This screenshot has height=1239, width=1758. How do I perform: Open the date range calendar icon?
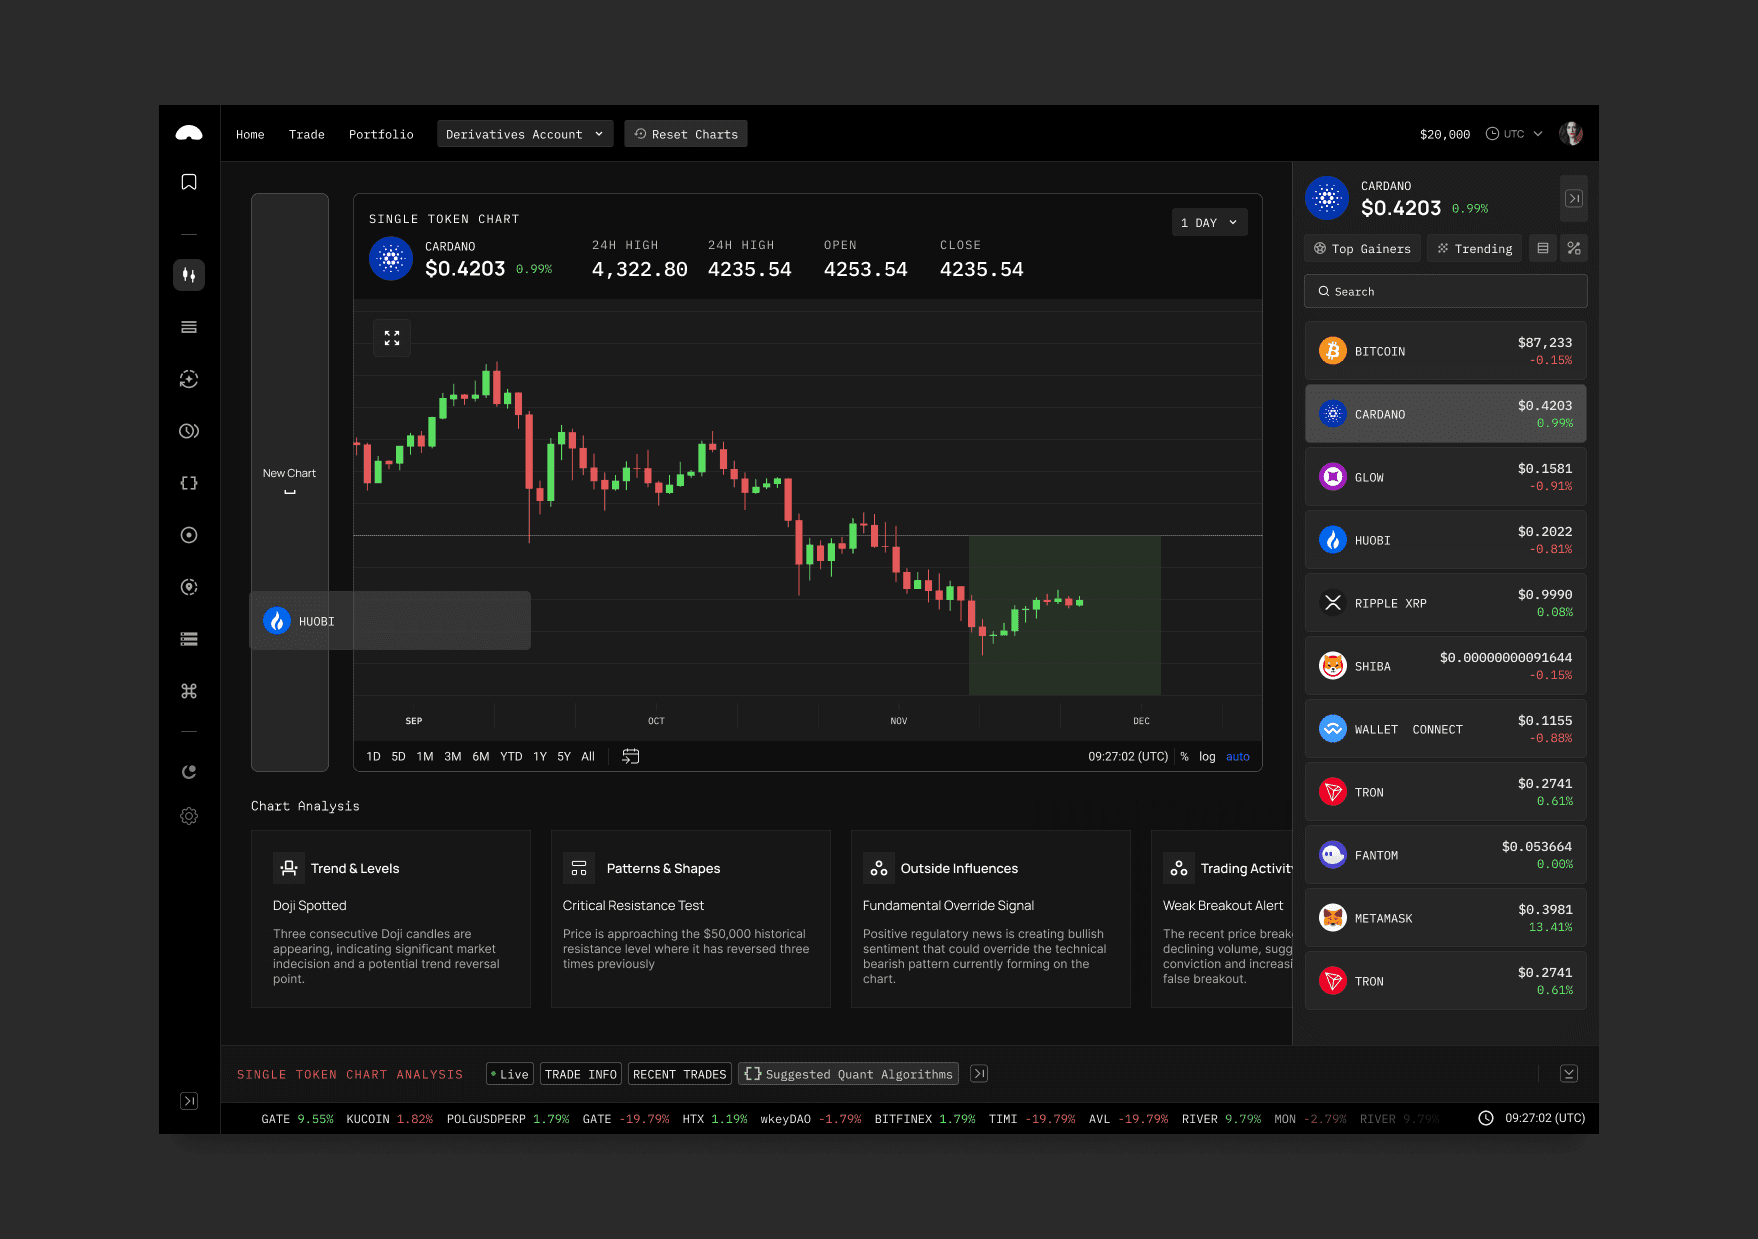(631, 756)
